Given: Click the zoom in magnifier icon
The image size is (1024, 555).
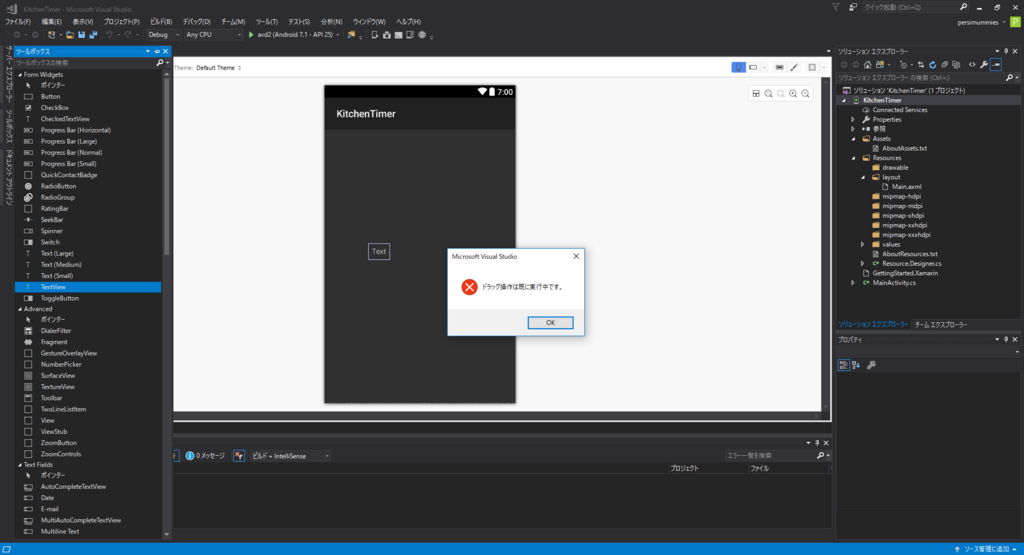Looking at the screenshot, I should coord(793,93).
